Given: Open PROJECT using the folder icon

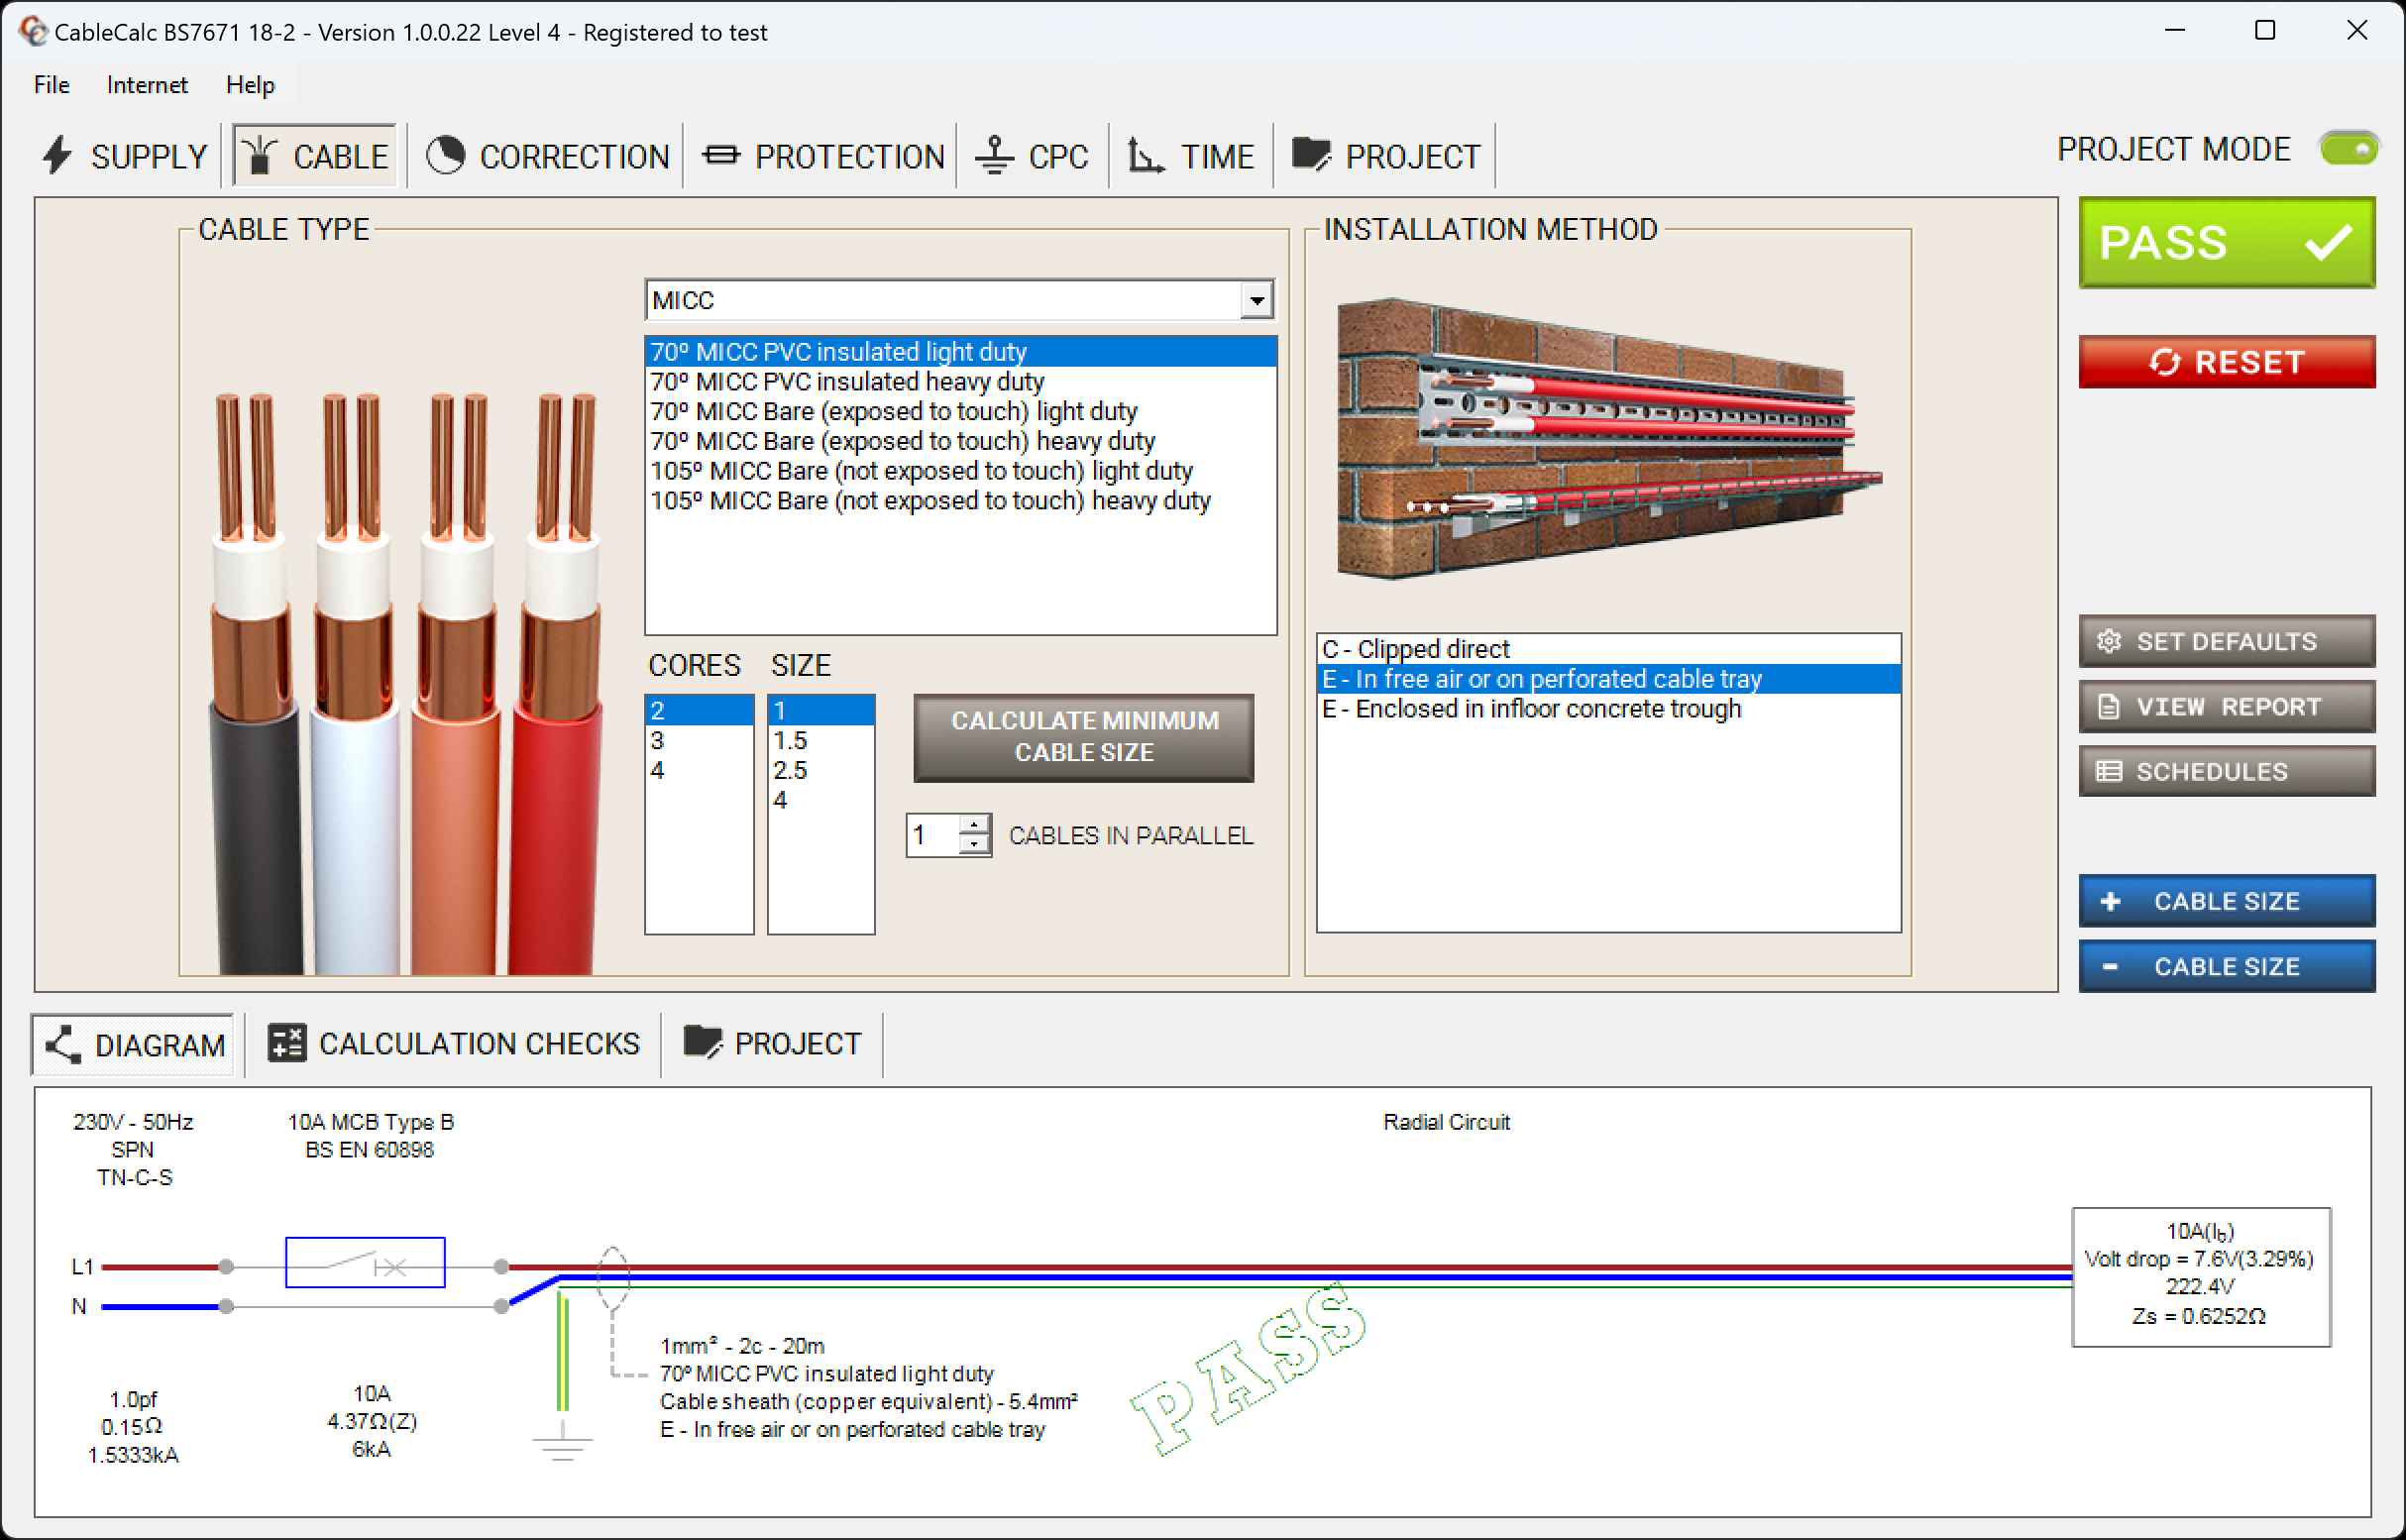Looking at the screenshot, I should pos(1312,155).
